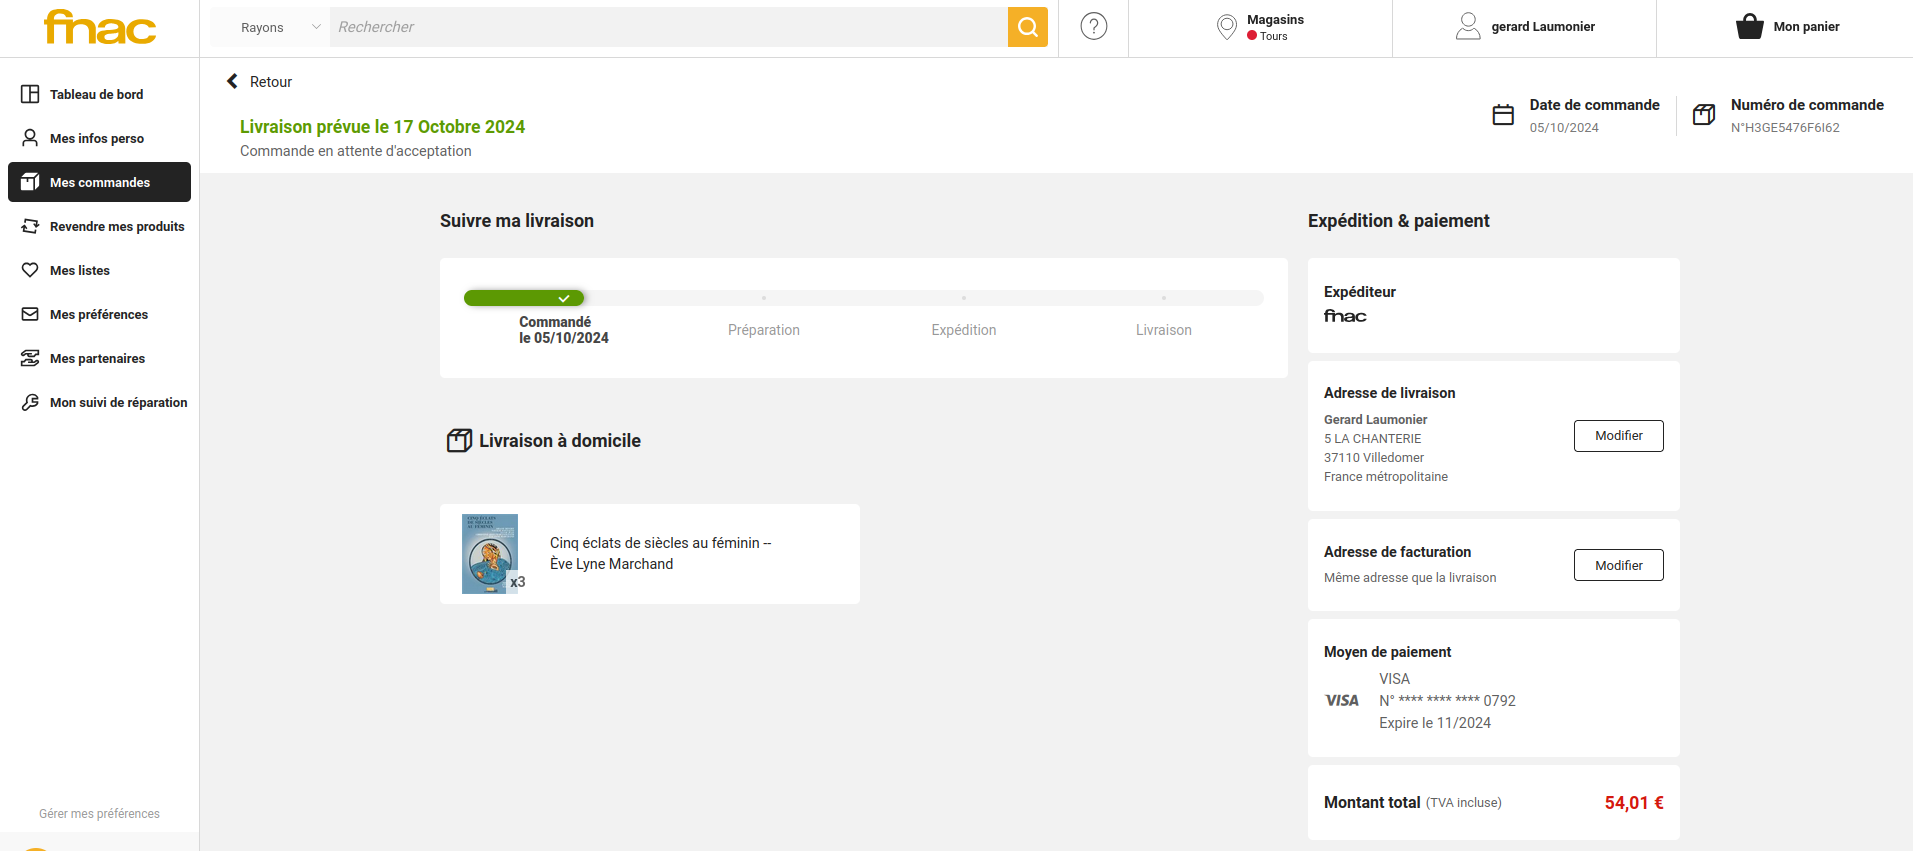1913x851 pixels.
Task: Open the book cover thumbnail
Action: coord(490,554)
